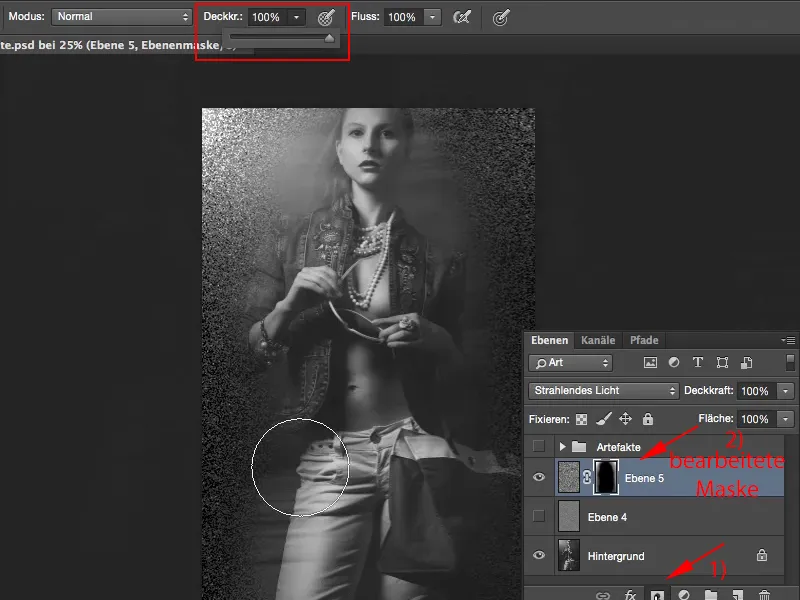
Task: Create new adjustment layer half-circle icon
Action: coord(684,595)
